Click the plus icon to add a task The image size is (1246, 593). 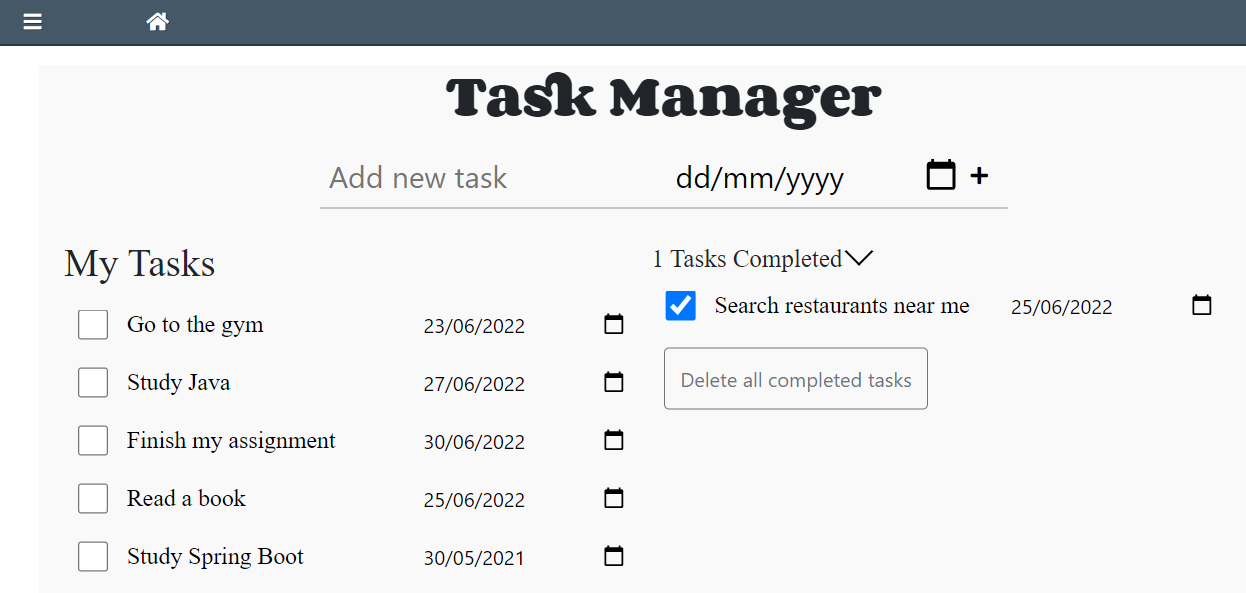point(979,175)
